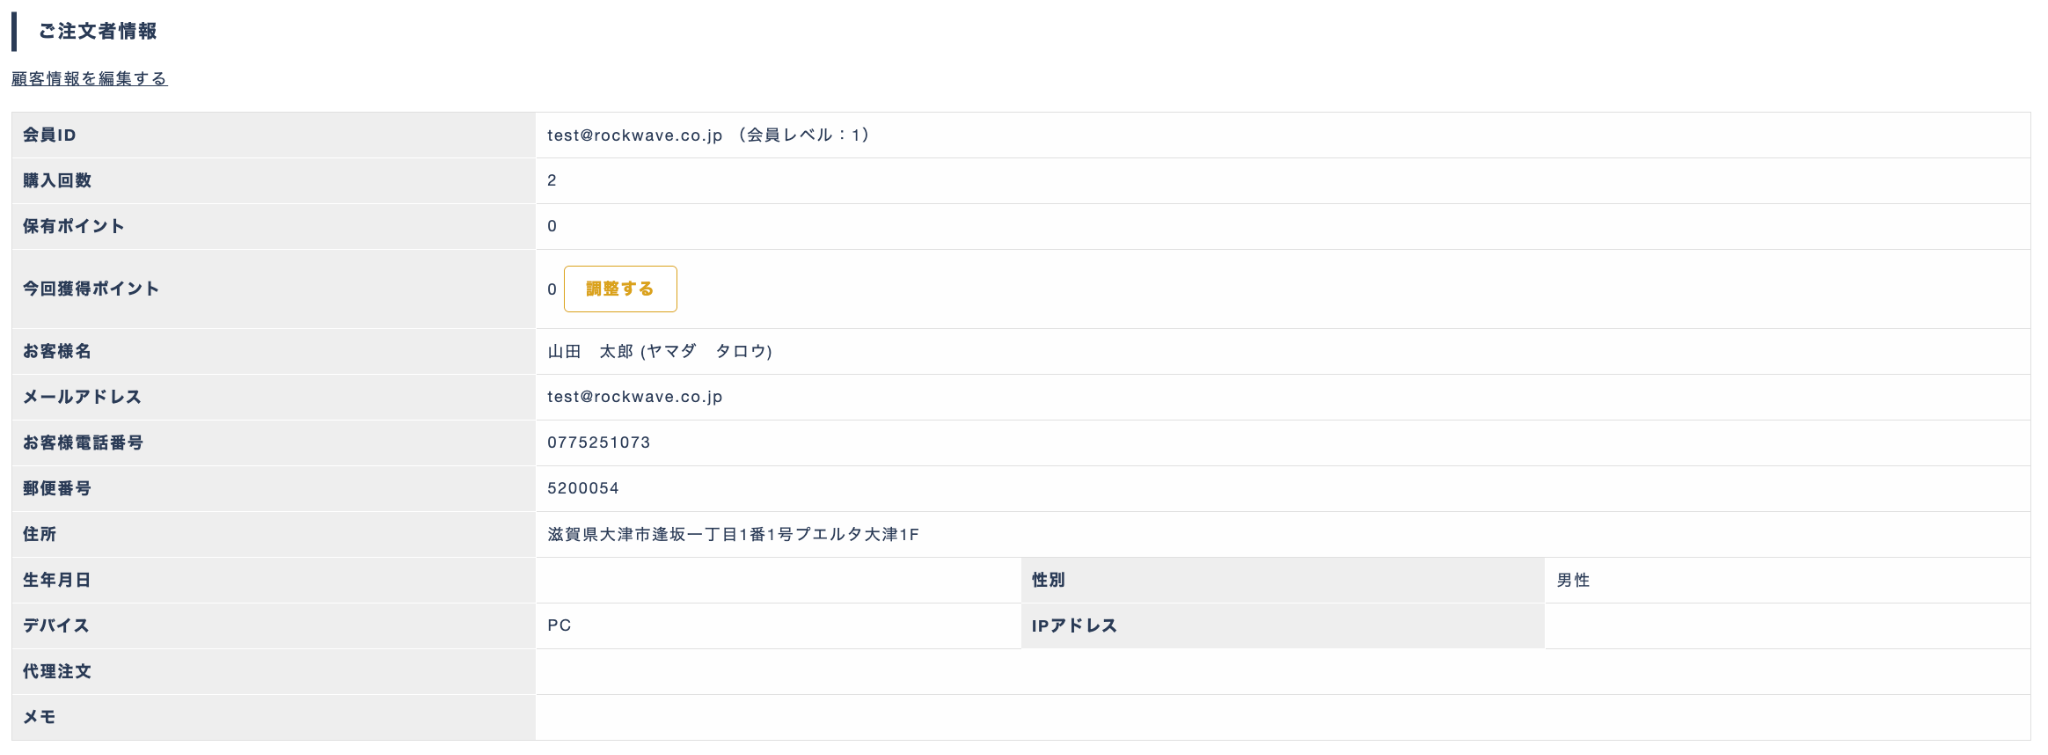2048x755 pixels.
Task: Click the 今回獲得ポイント label
Action: [x=91, y=289]
